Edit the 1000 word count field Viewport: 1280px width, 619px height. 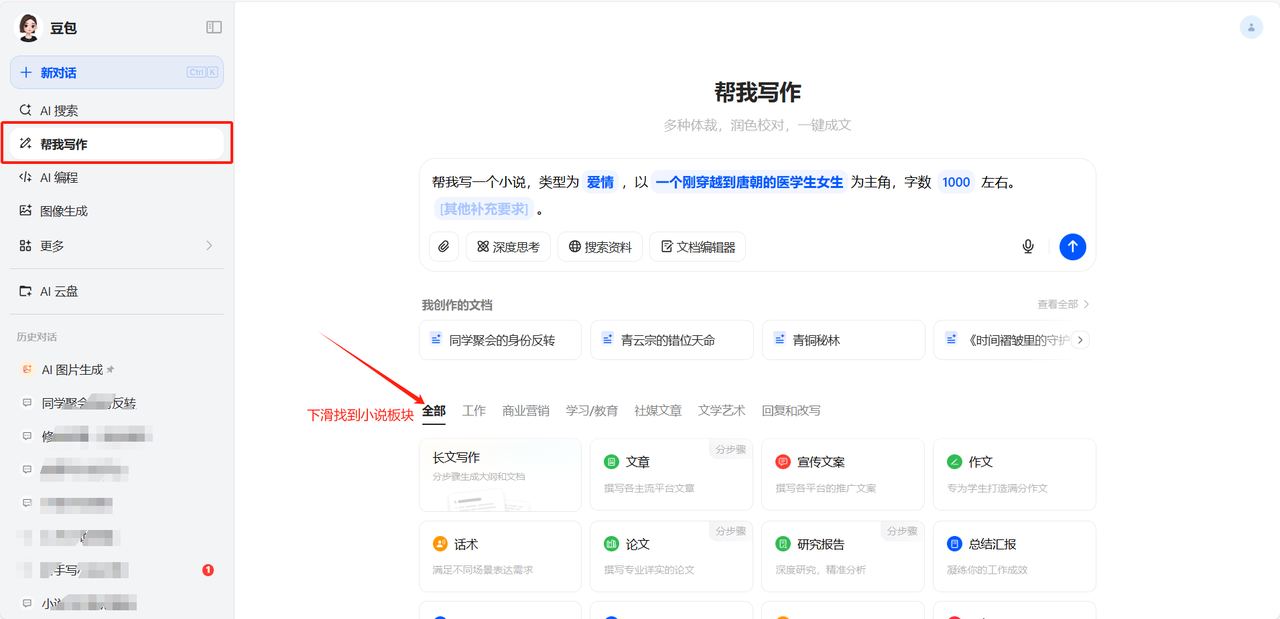[956, 182]
